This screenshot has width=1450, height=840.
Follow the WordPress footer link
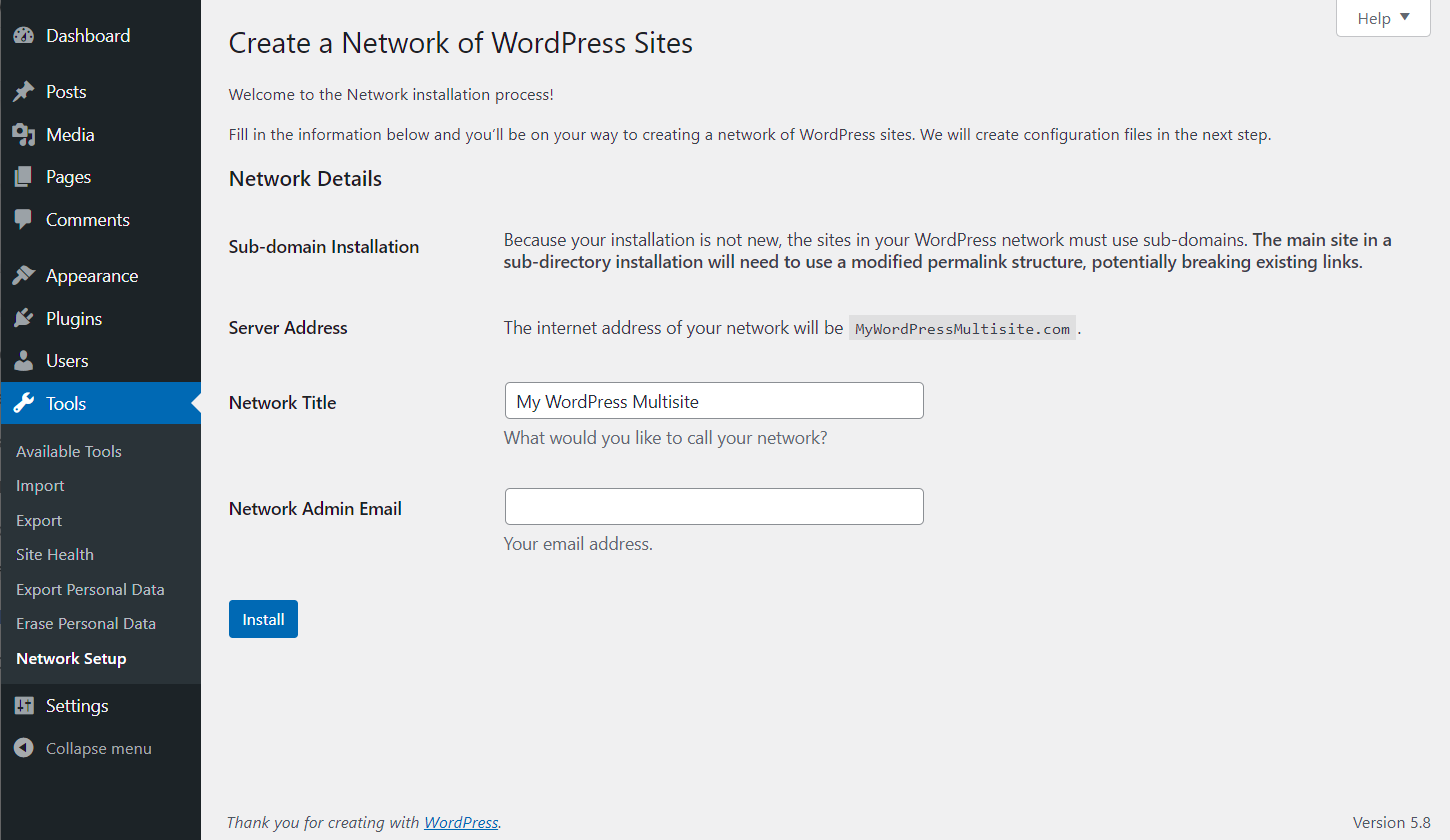pos(461,823)
